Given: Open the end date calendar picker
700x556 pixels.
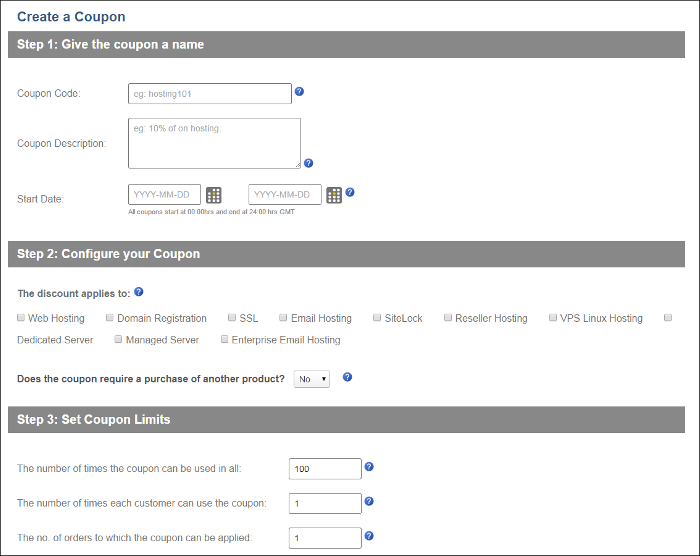Looking at the screenshot, I should pyautogui.click(x=334, y=195).
